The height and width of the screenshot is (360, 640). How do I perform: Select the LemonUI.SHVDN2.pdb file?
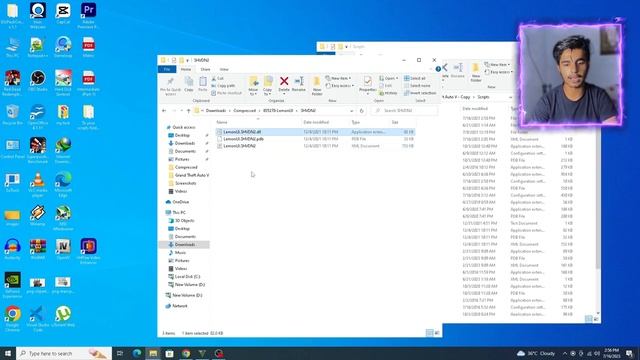tap(315, 139)
